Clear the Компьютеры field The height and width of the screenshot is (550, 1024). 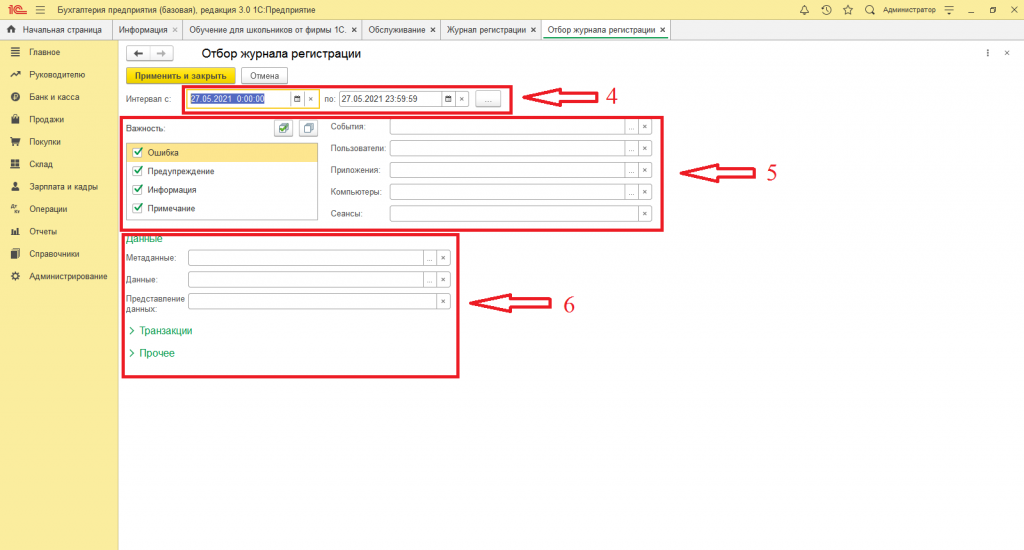[645, 192]
